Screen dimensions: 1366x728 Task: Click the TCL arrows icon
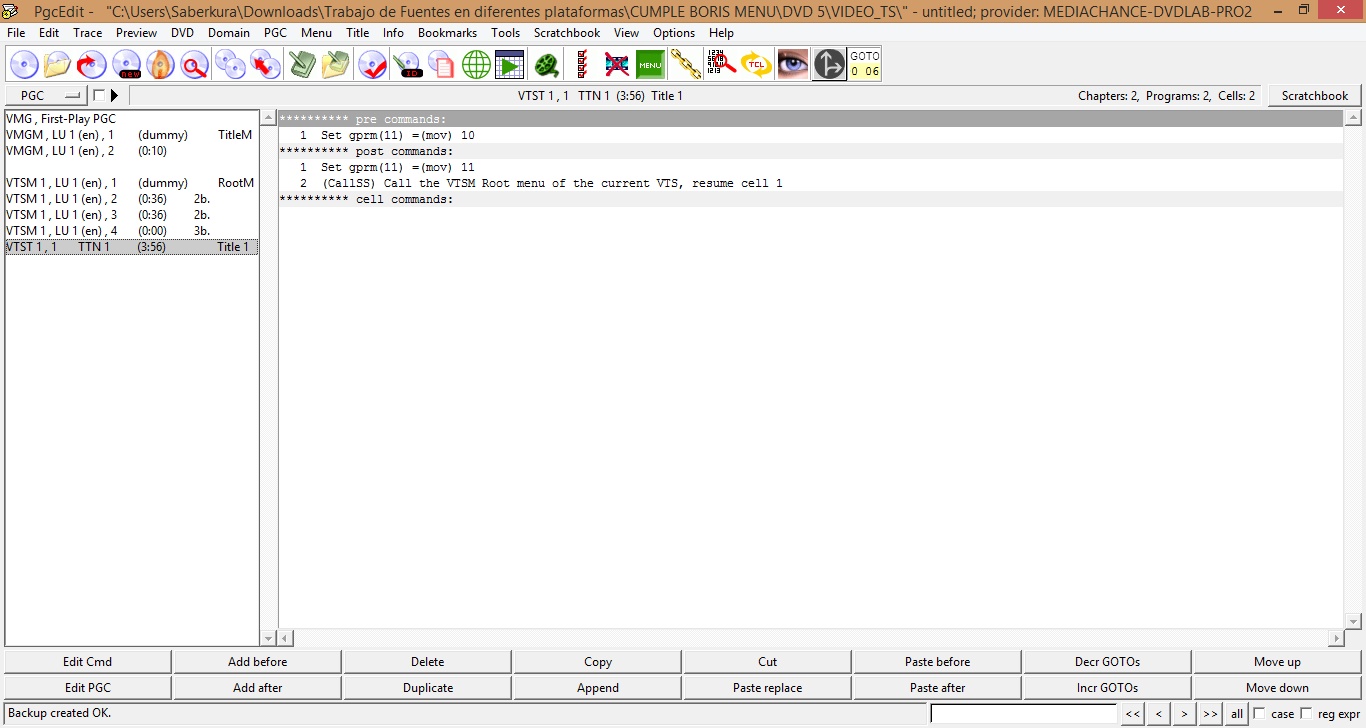[x=757, y=65]
